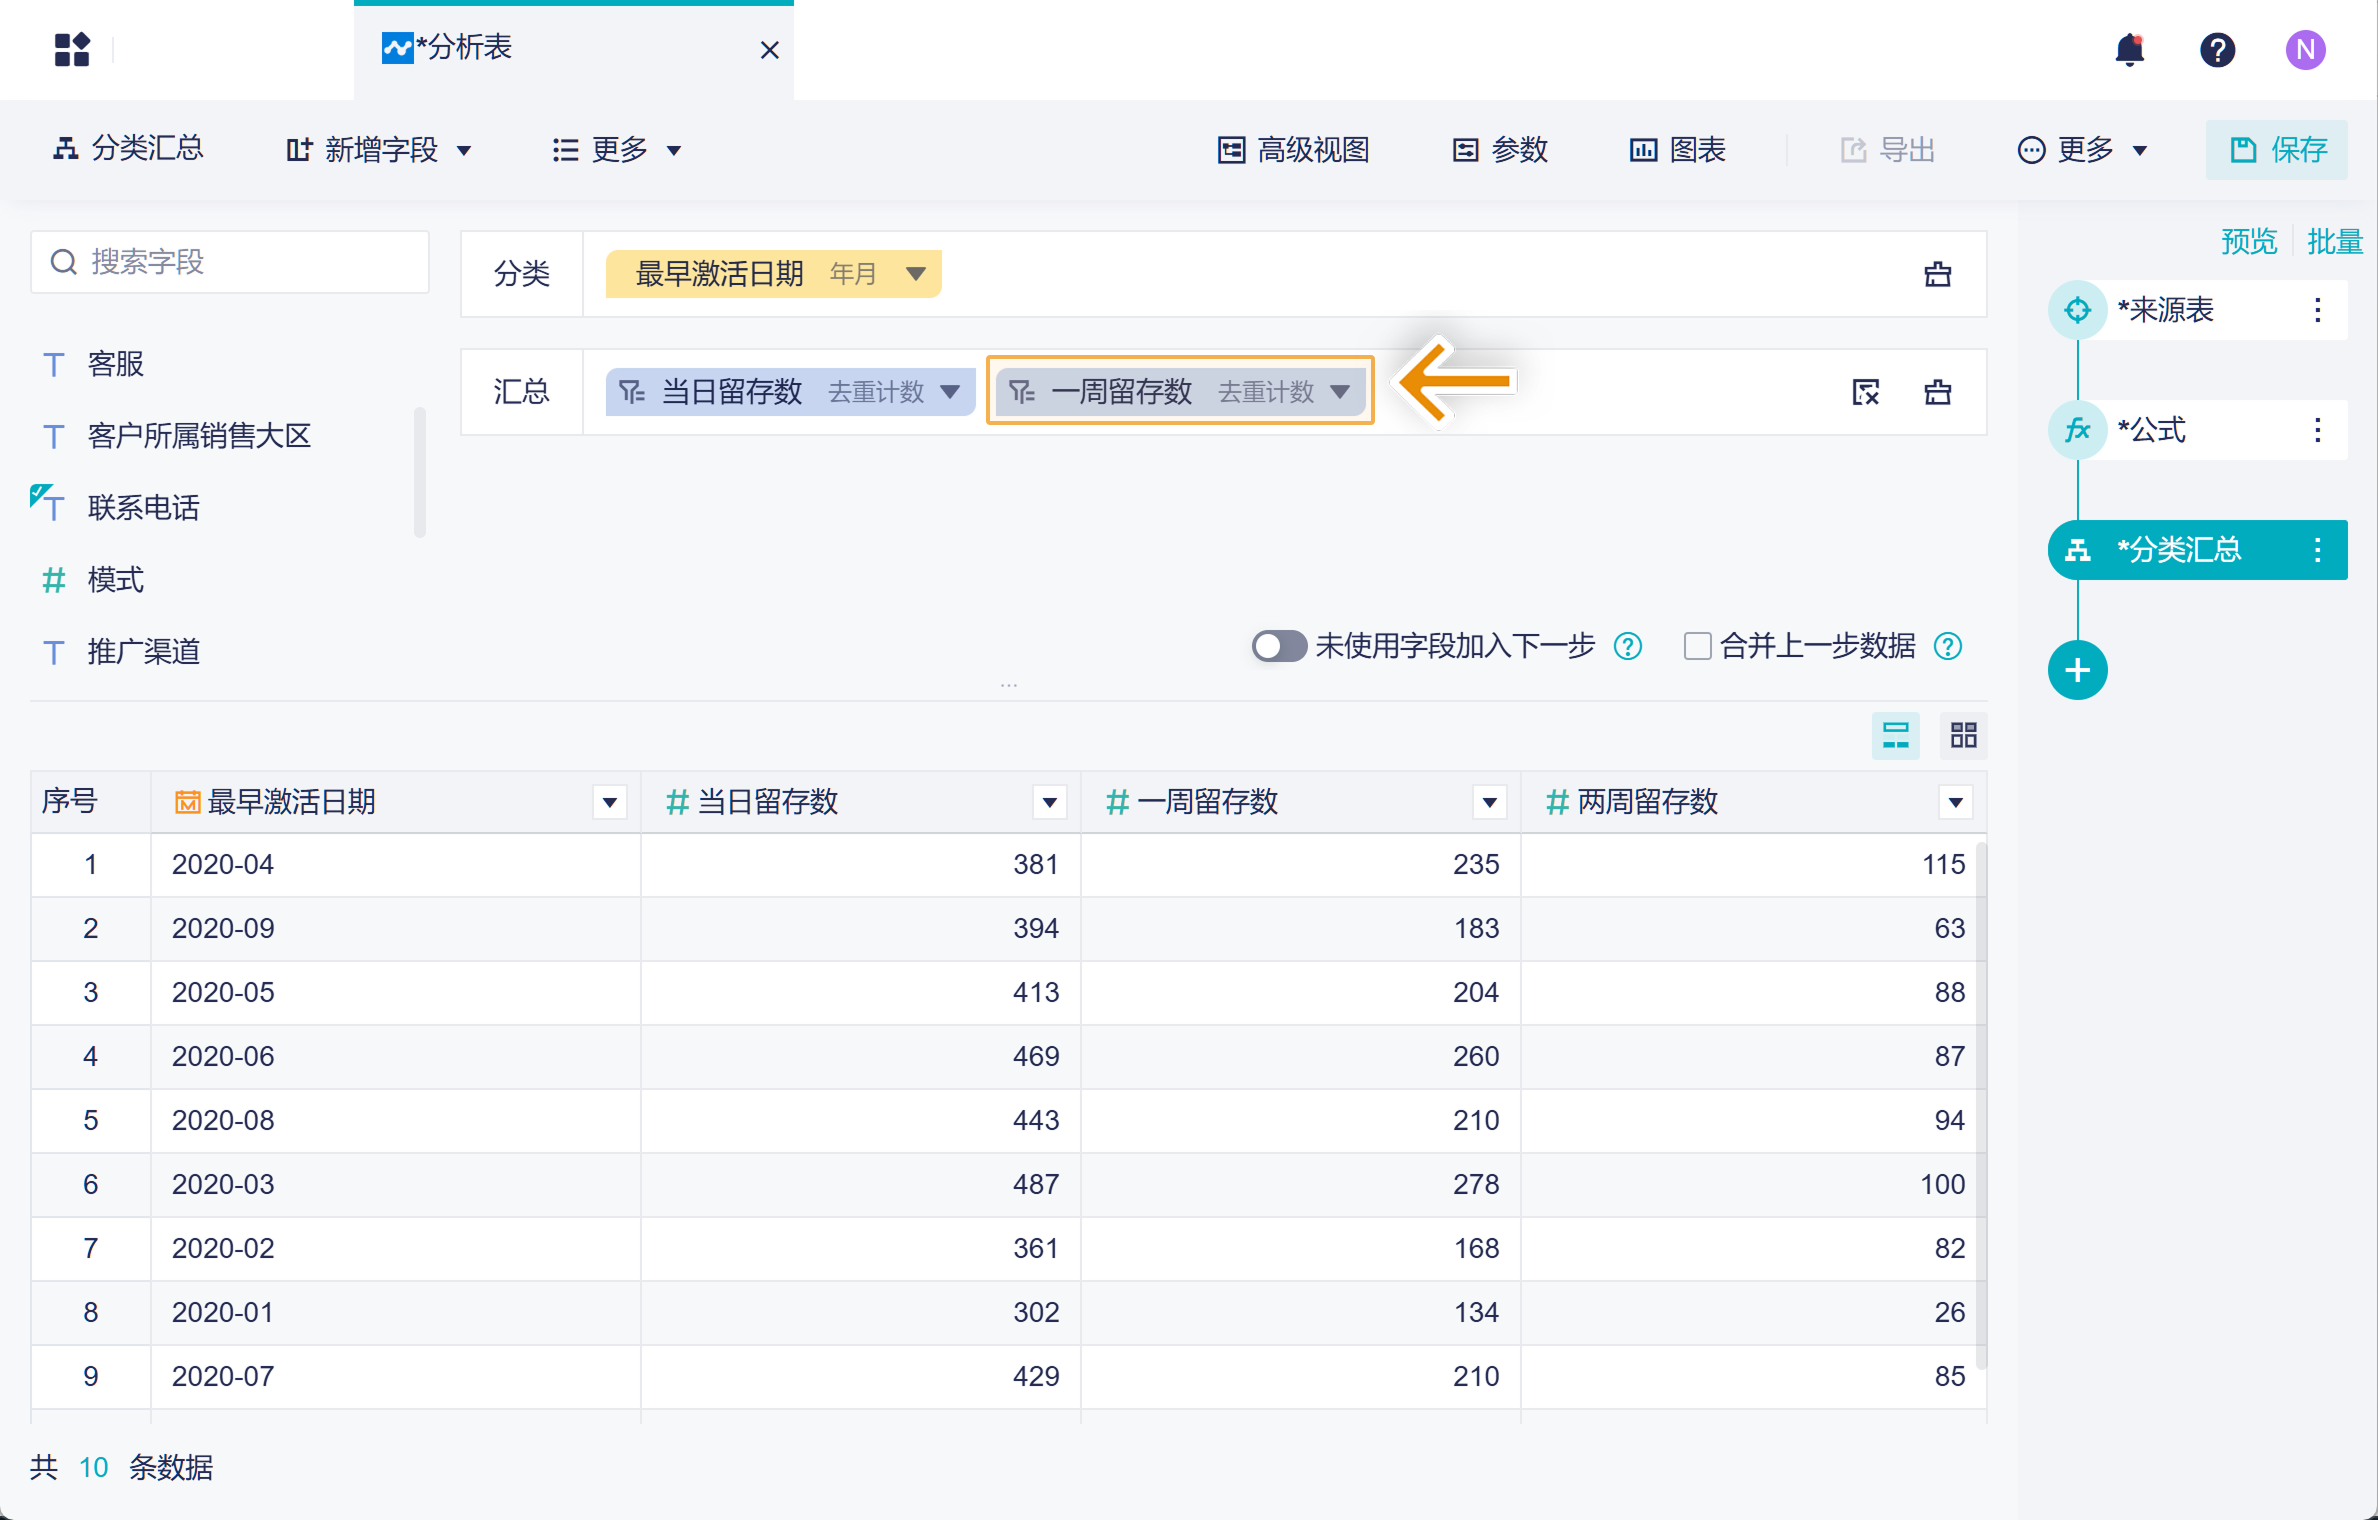The image size is (2378, 1520).
Task: Switch to the grid card view icon
Action: tap(1963, 736)
